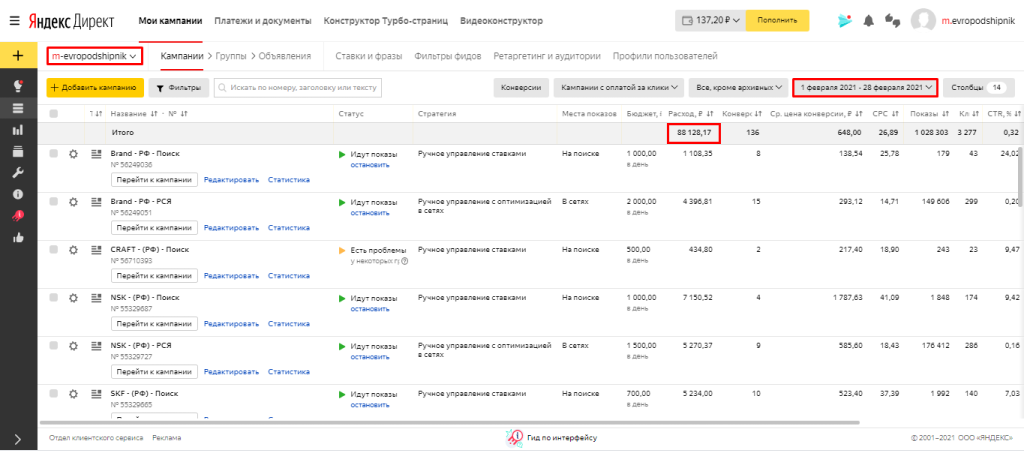The height and width of the screenshot is (453, 1024).
Task: Open info icon in sidebar
Action: click(18, 195)
